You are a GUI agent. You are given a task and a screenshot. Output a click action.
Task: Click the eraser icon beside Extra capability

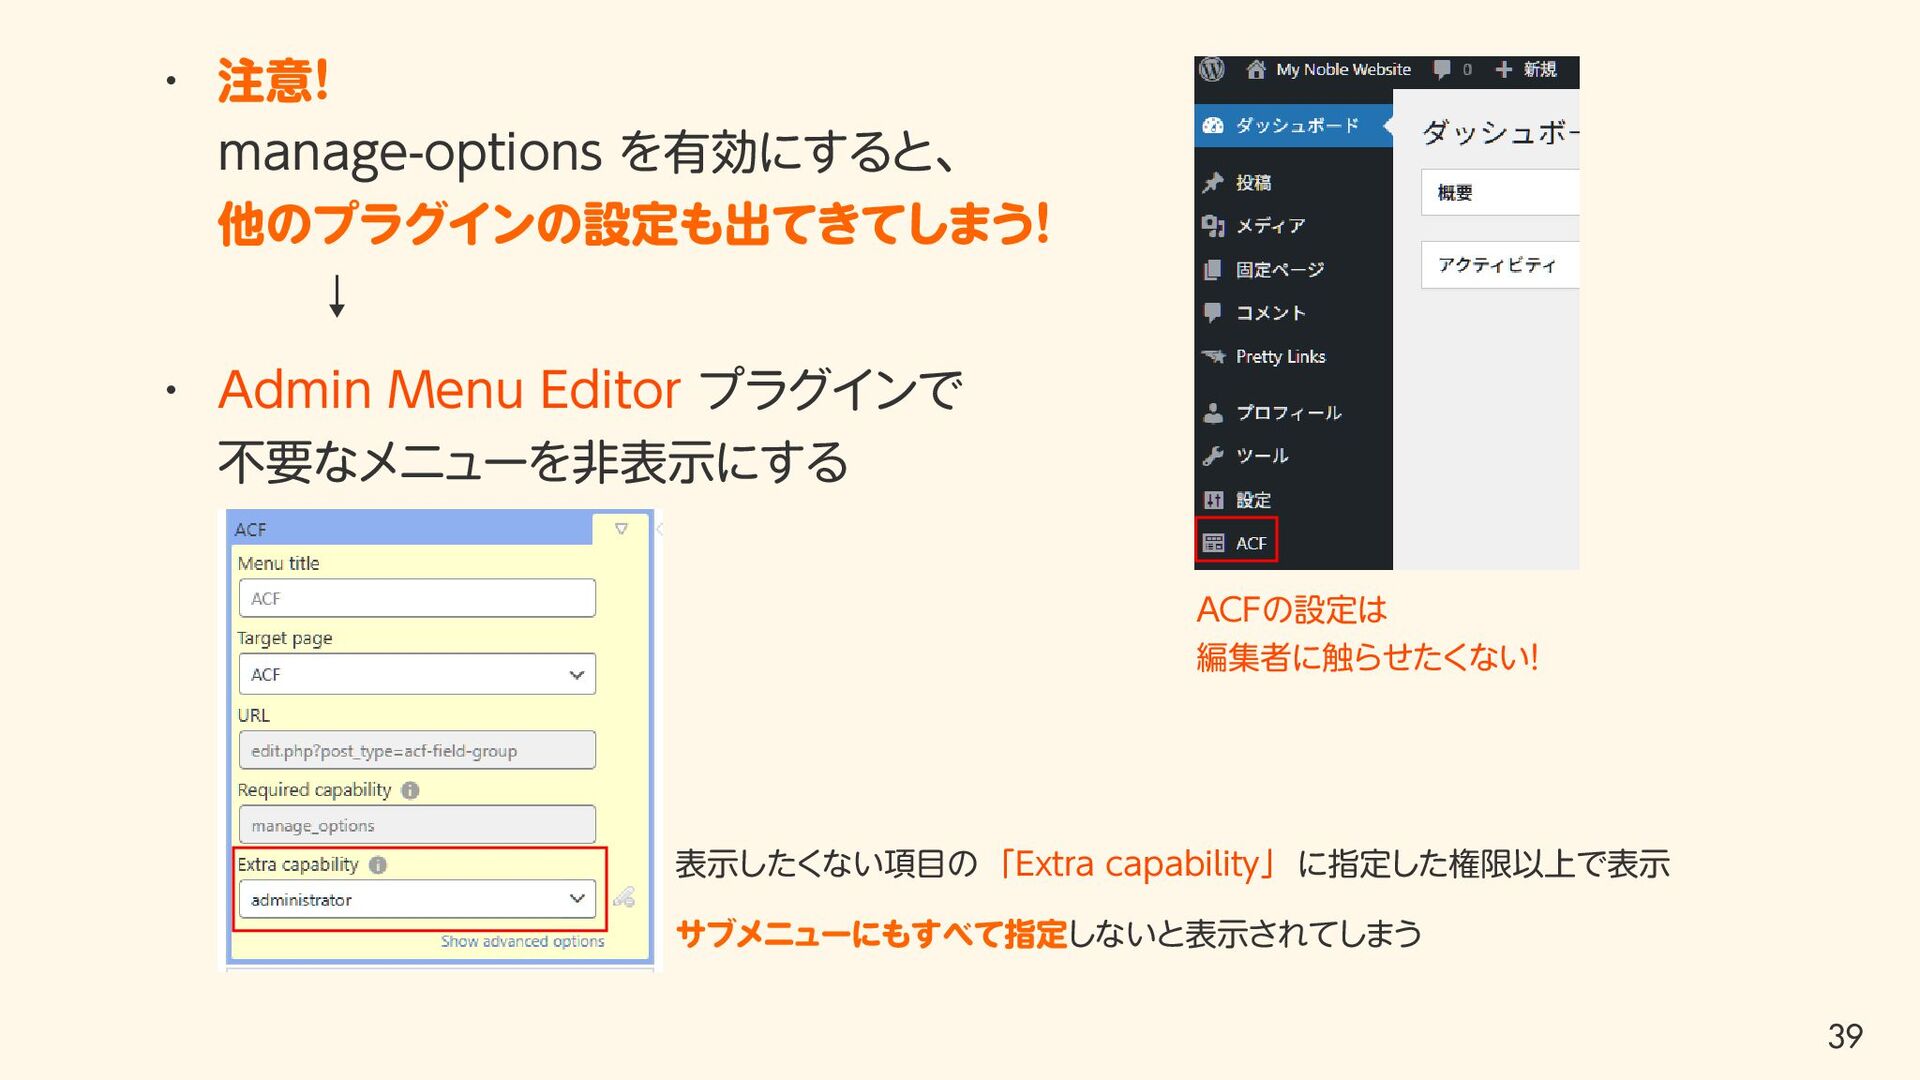(x=624, y=897)
